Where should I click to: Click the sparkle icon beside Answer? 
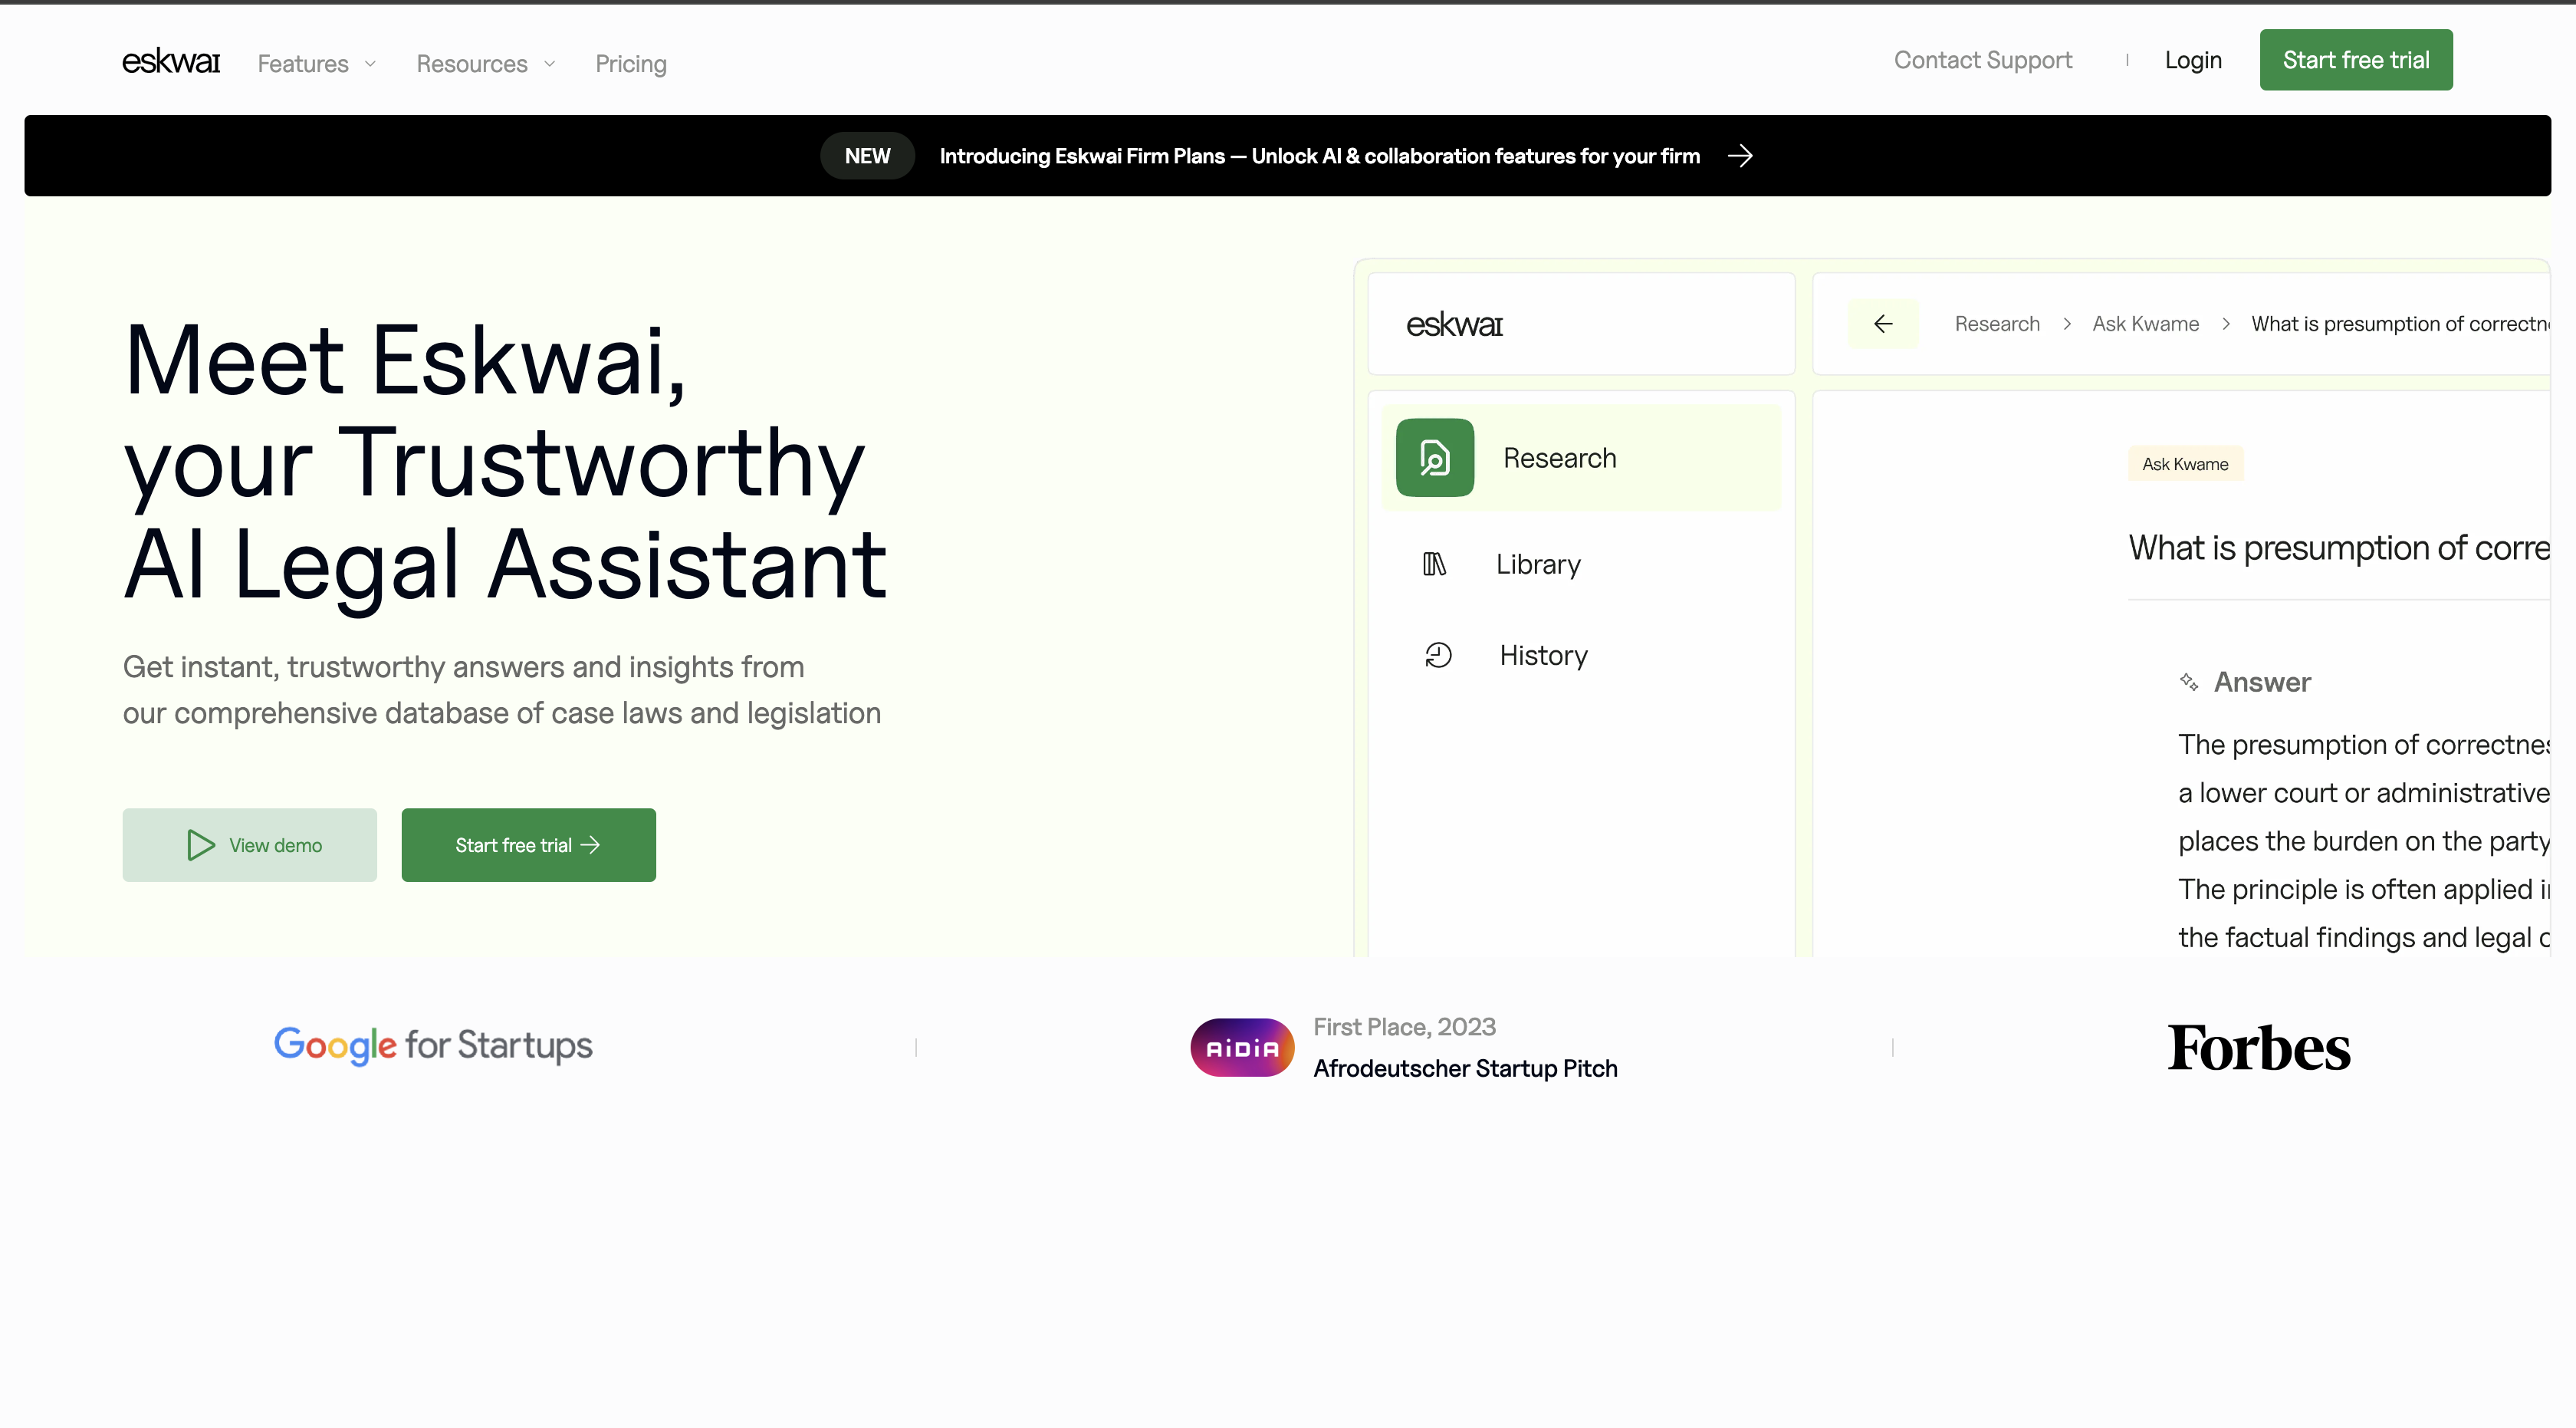coord(2189,682)
